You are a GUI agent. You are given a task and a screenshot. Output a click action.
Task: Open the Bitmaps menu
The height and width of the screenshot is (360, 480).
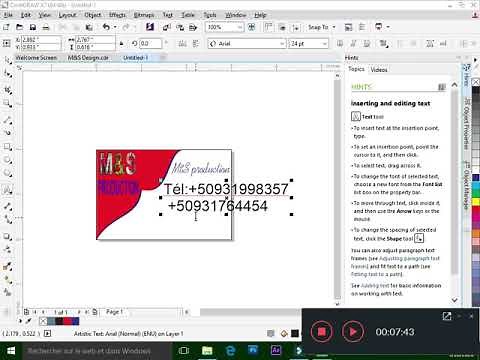144,15
